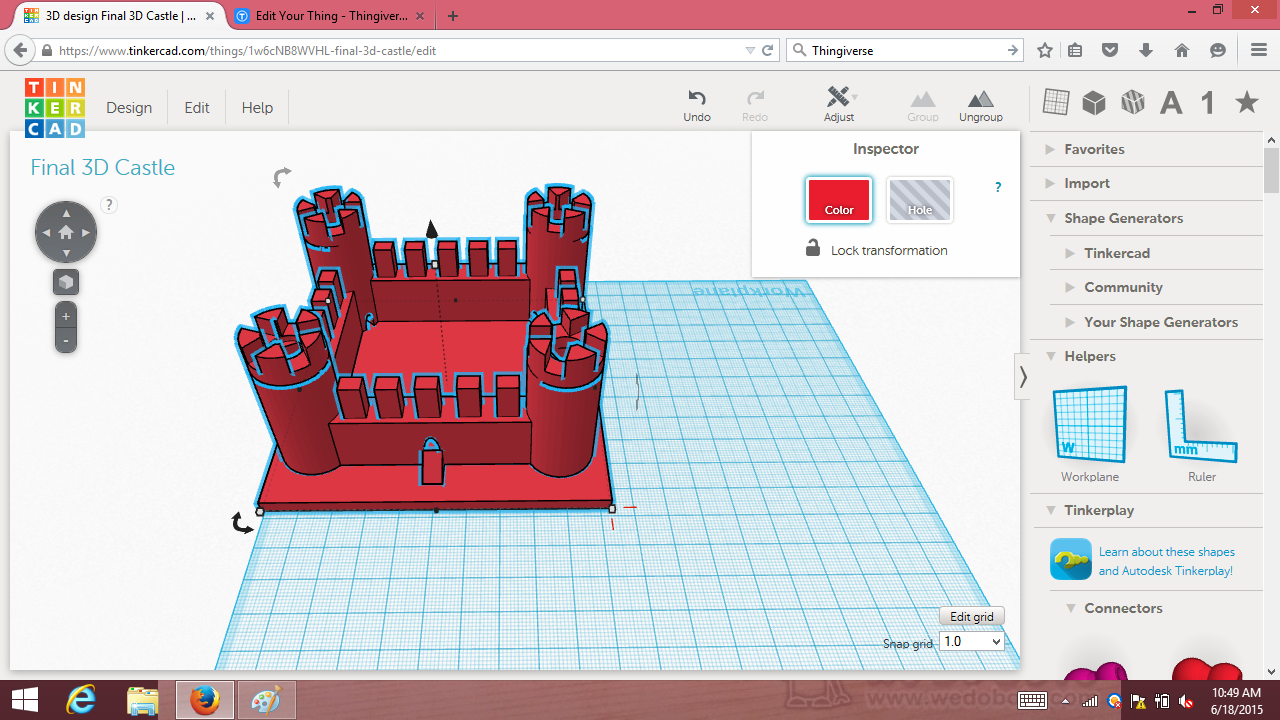Image resolution: width=1280 pixels, height=720 pixels.
Task: Open the Windows Start button
Action: (x=24, y=700)
